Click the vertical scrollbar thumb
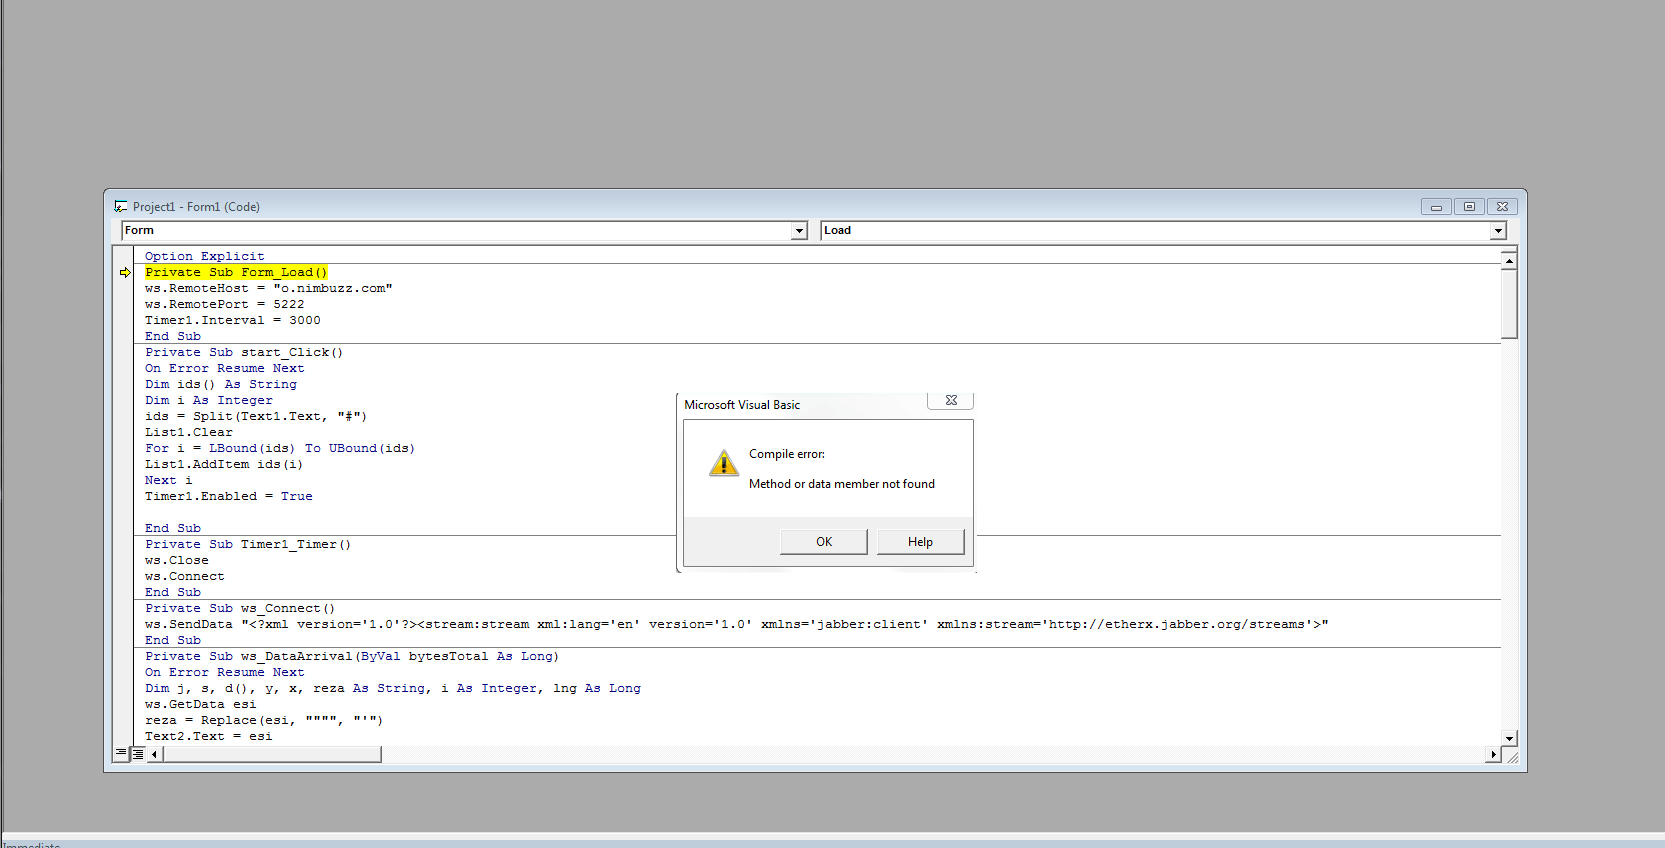 tap(1509, 304)
